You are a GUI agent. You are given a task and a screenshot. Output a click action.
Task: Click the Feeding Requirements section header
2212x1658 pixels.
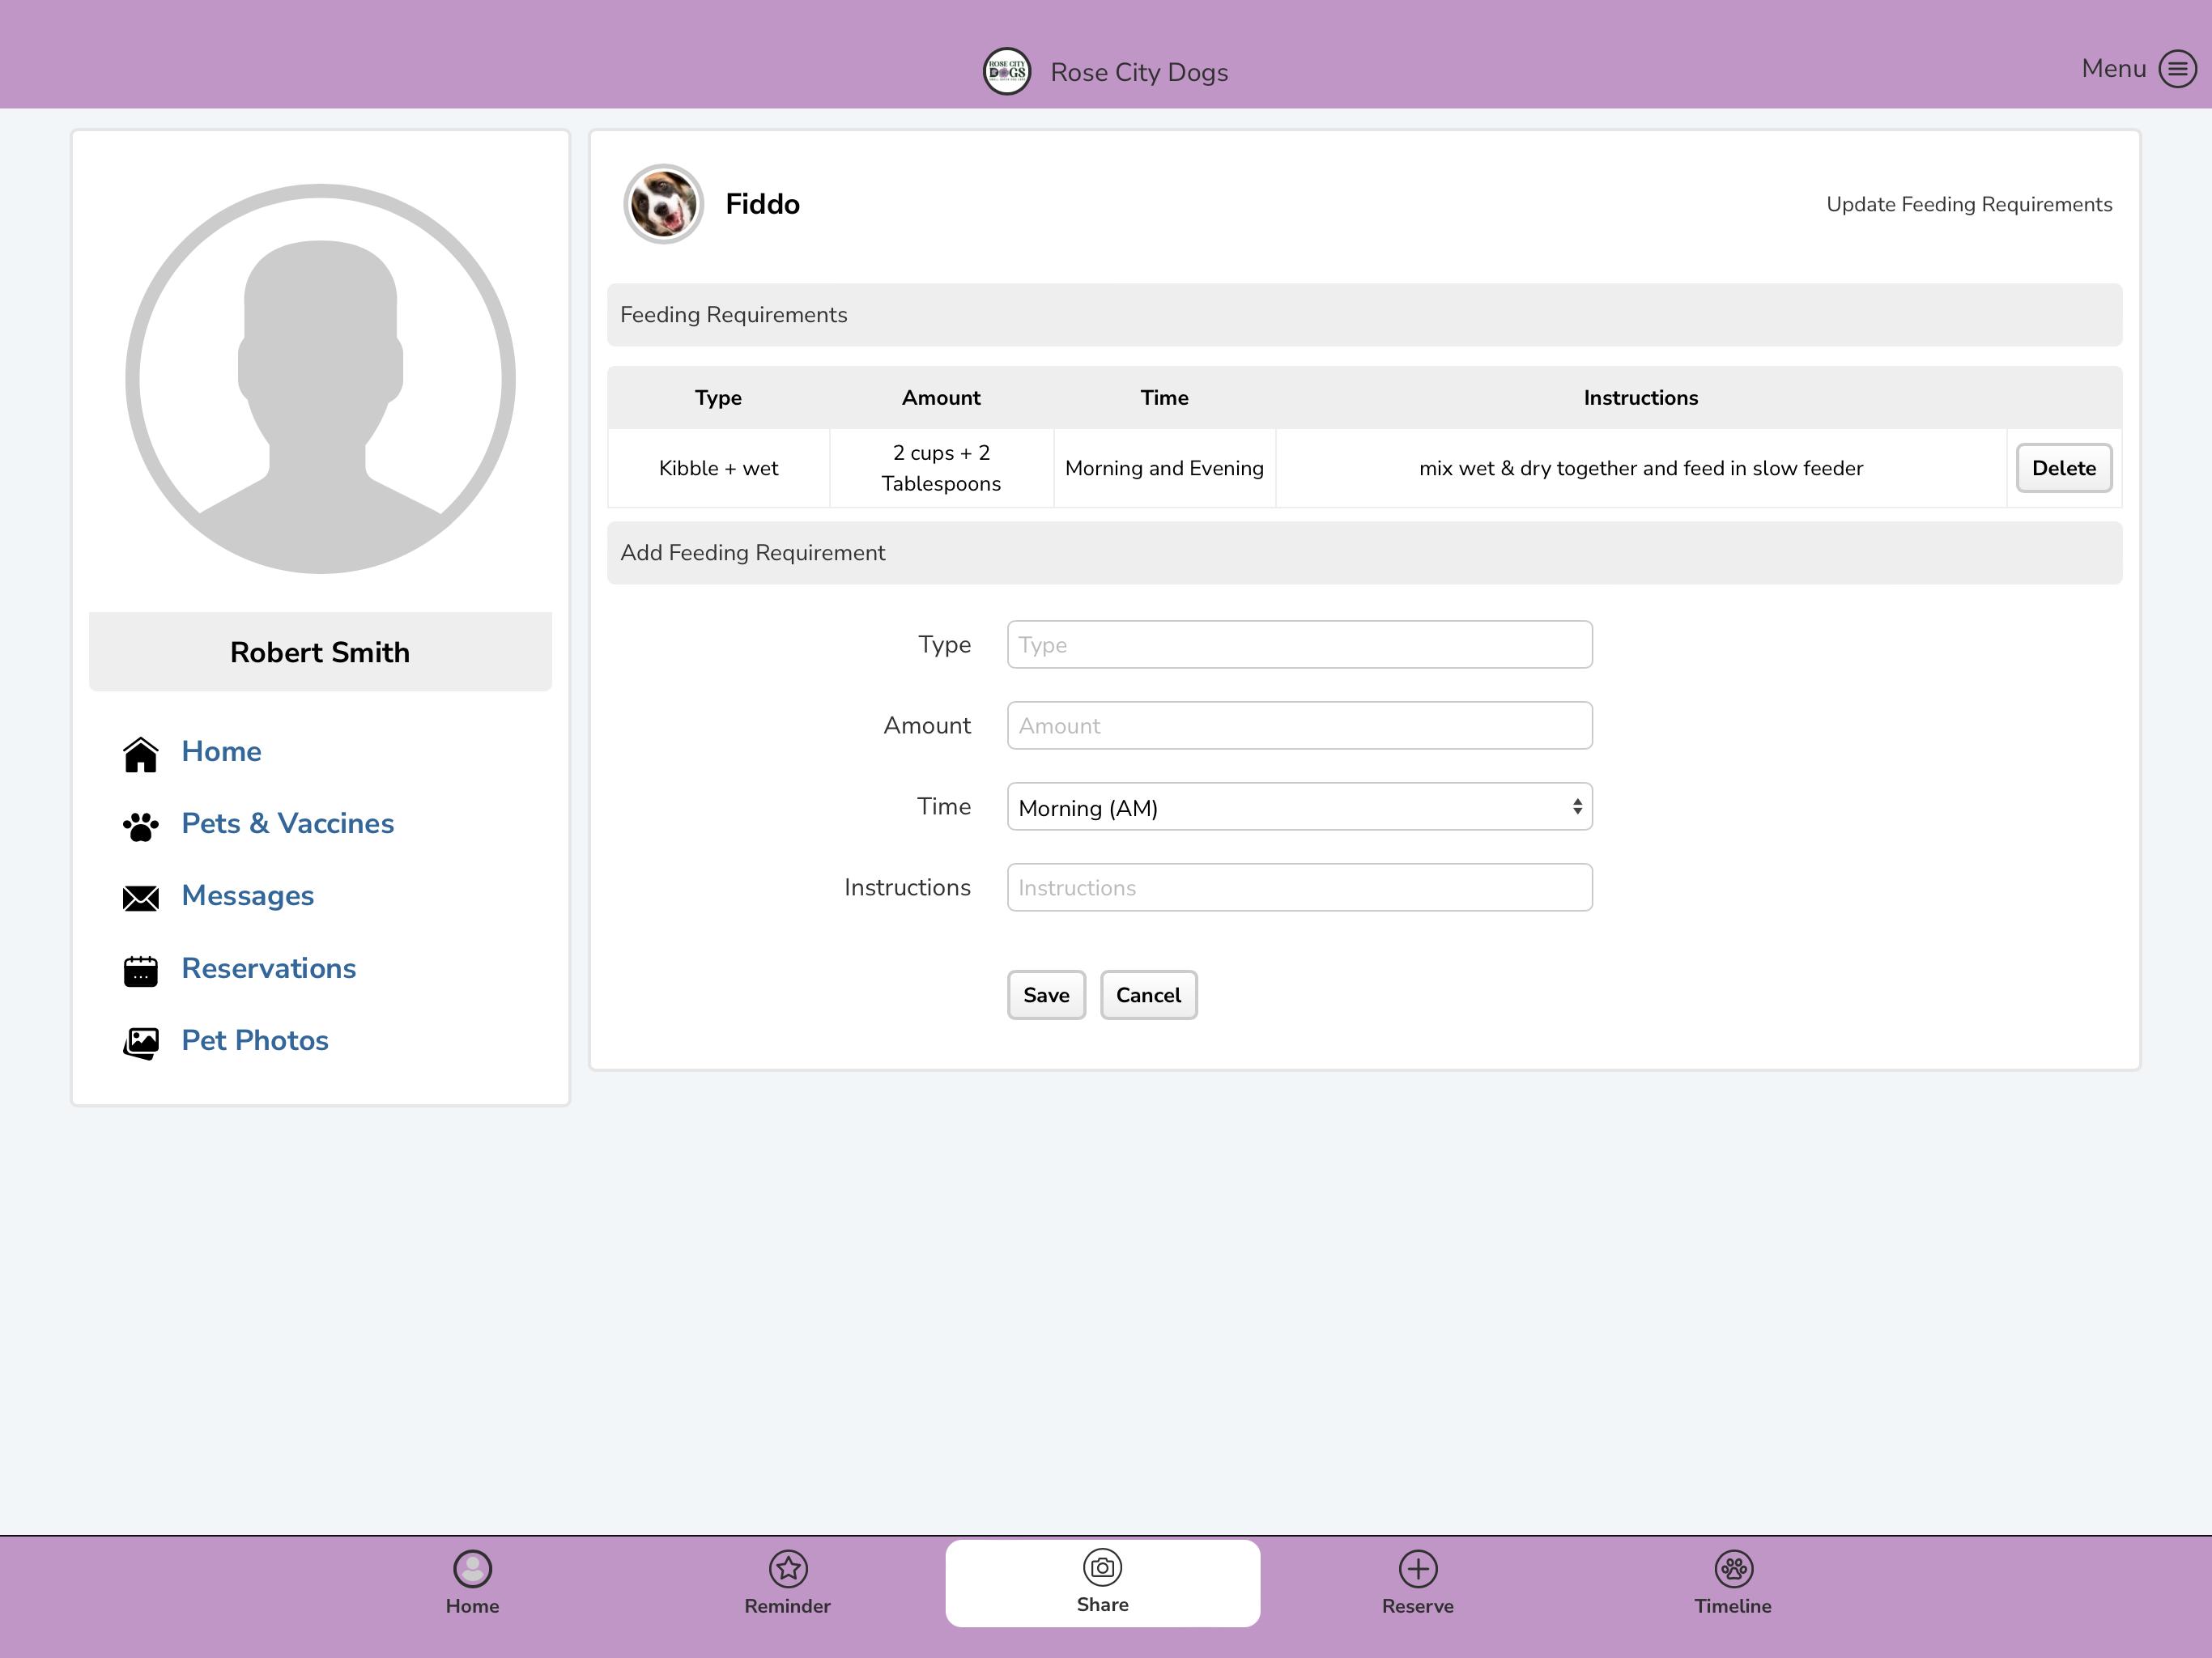(1364, 315)
